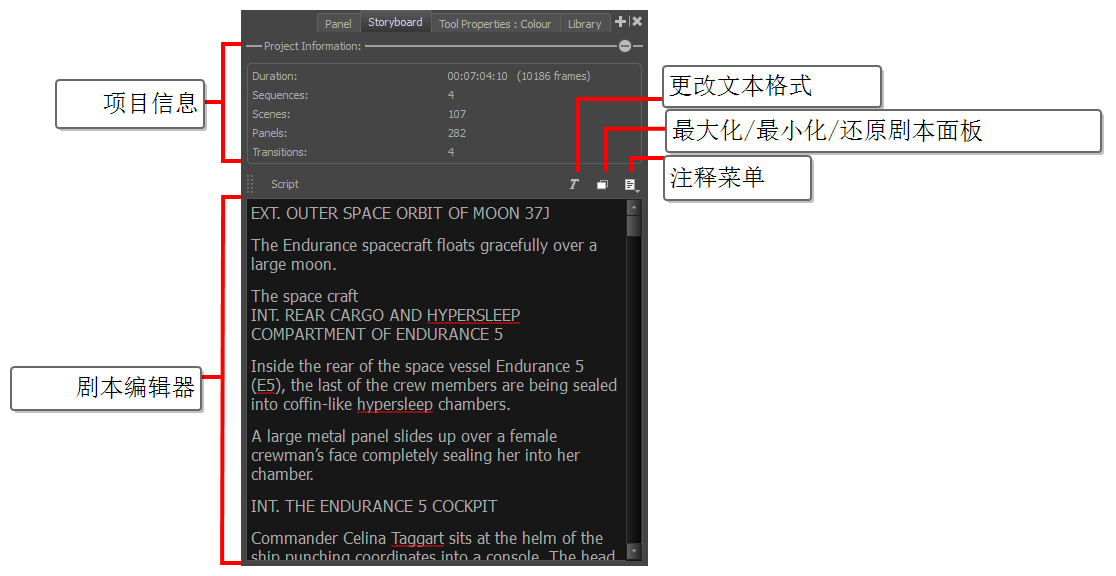Click the misspelled word HYPERSLEEP in script
The image size is (1116, 576).
(x=473, y=315)
